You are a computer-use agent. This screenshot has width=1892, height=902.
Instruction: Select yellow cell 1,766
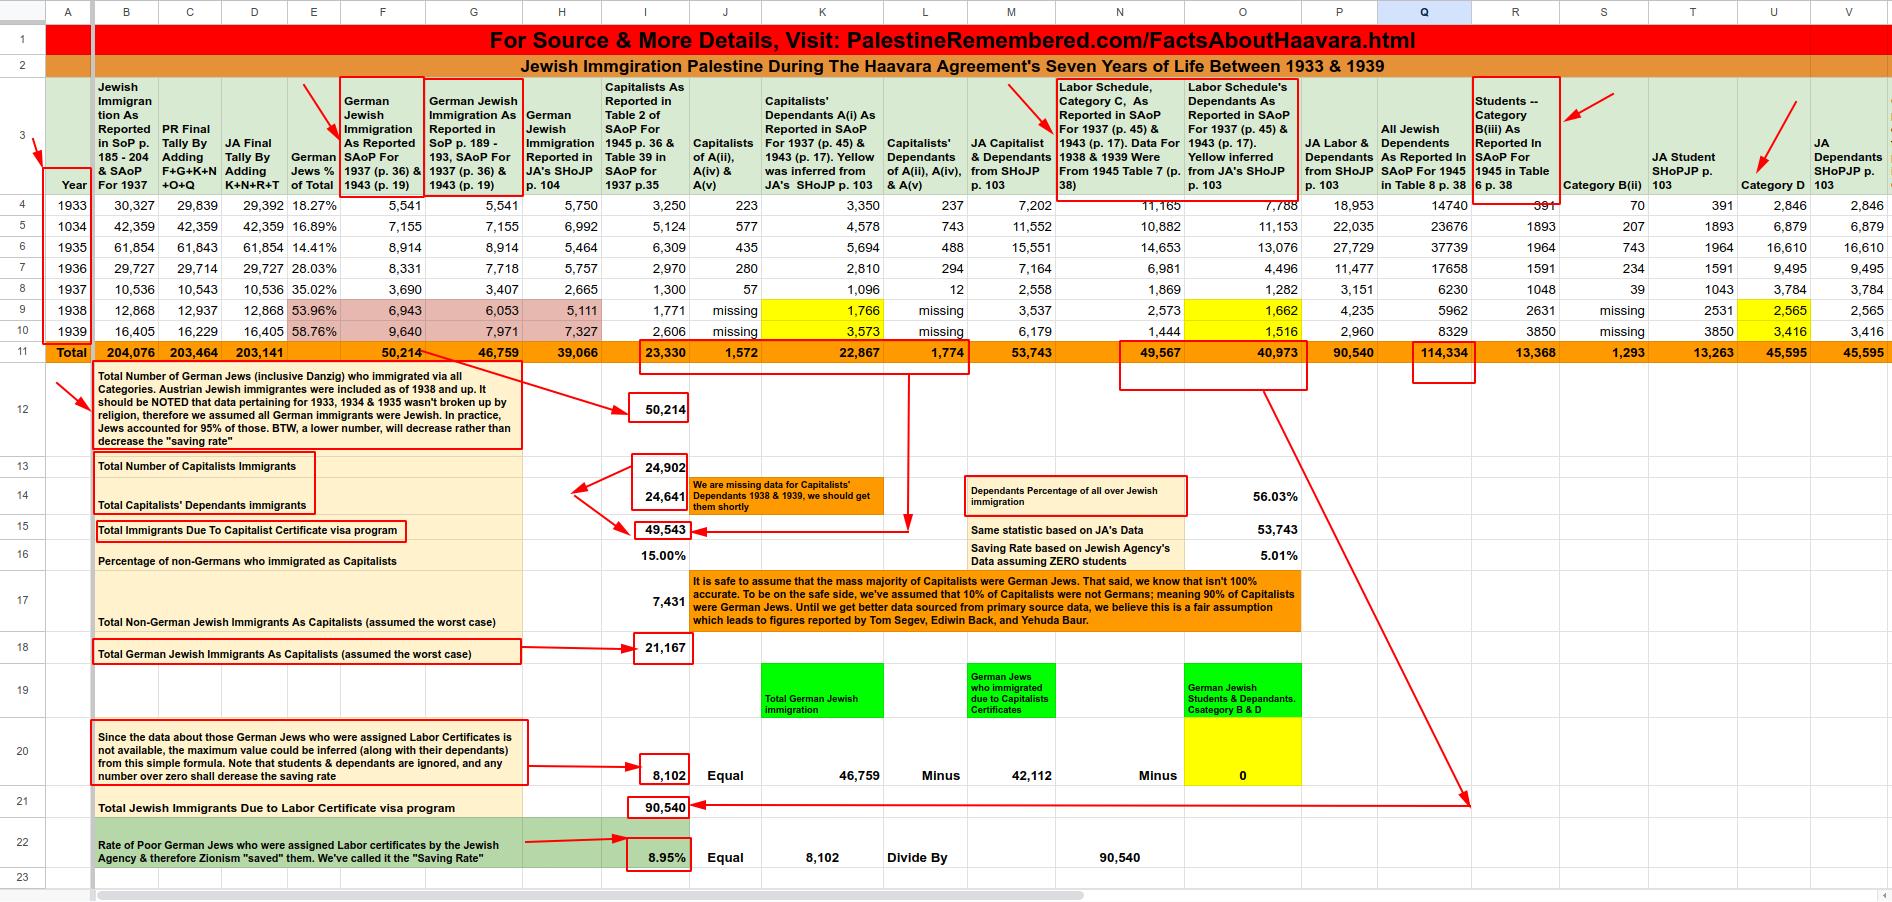(x=822, y=310)
